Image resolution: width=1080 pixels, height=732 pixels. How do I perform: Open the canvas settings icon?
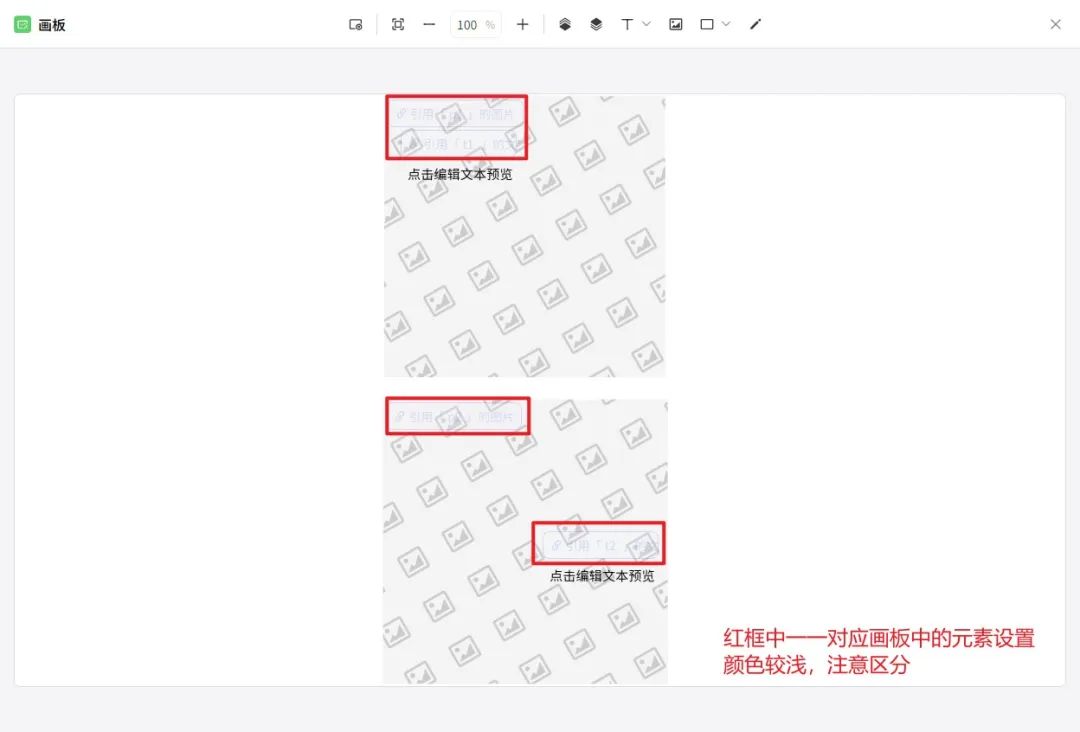pyautogui.click(x=355, y=25)
